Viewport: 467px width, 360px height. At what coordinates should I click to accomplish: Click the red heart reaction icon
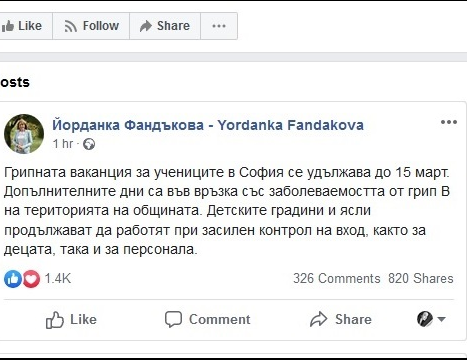(x=31, y=279)
